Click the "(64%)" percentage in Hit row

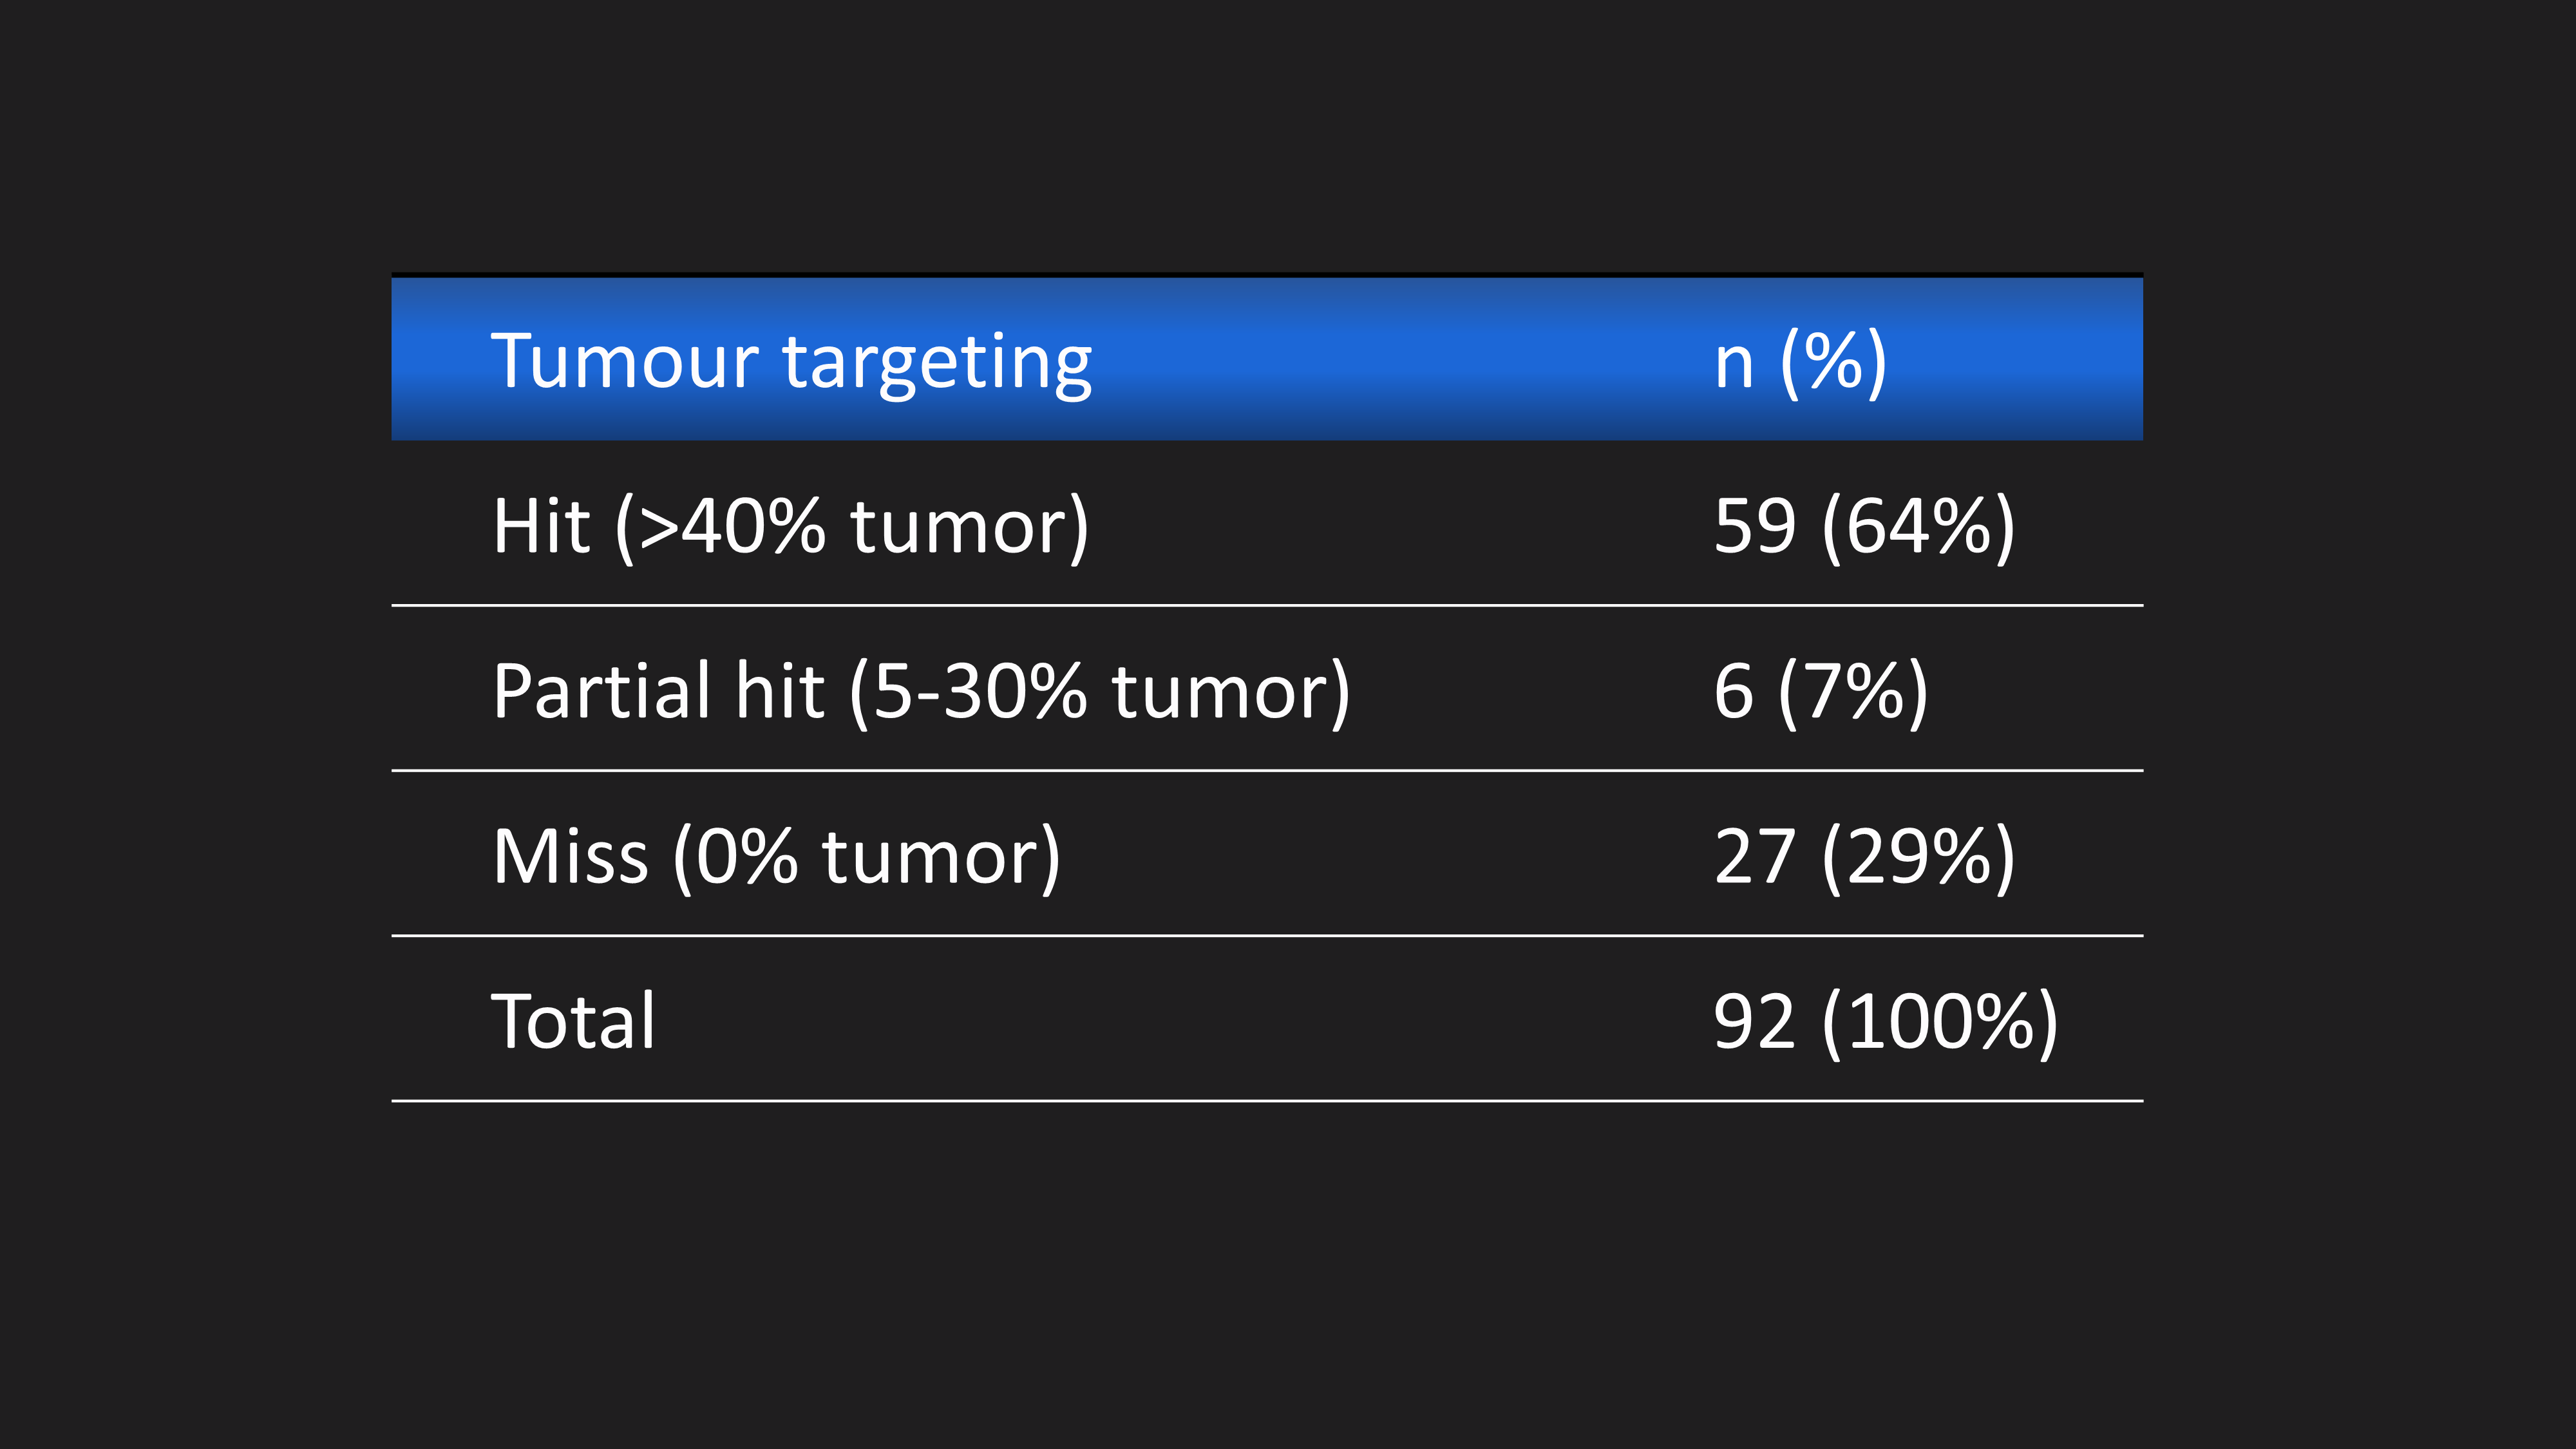point(1918,526)
